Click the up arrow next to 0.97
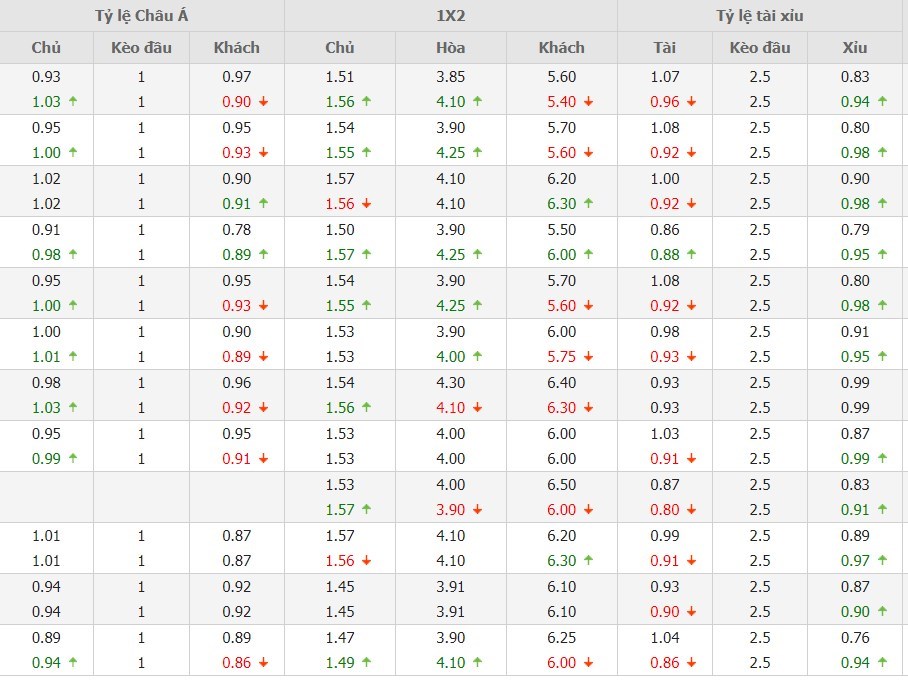 882,561
